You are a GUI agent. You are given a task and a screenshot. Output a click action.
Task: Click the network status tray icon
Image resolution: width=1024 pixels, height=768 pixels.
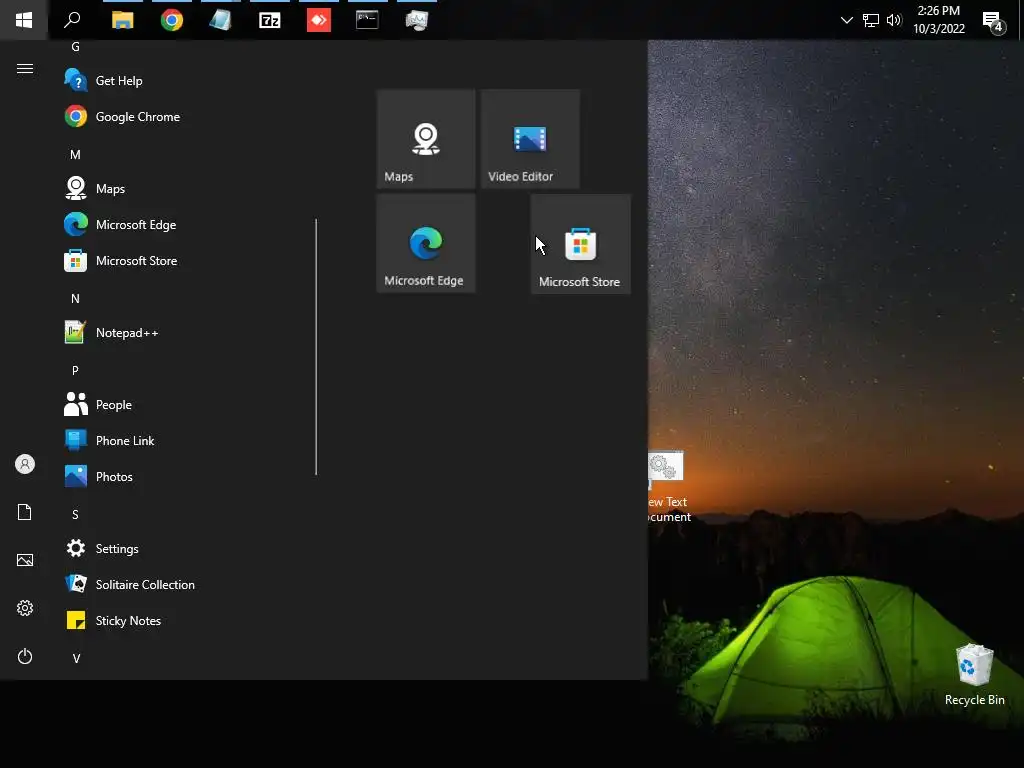click(871, 20)
